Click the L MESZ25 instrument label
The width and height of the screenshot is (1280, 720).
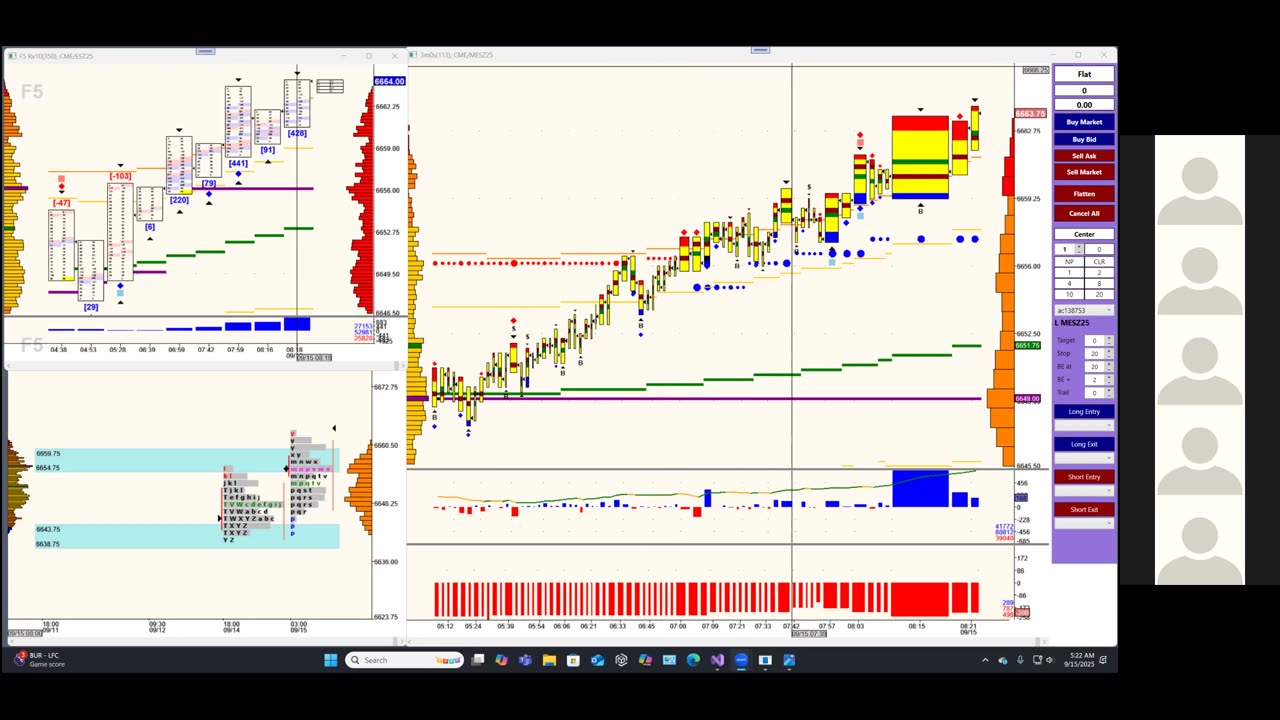1073,323
